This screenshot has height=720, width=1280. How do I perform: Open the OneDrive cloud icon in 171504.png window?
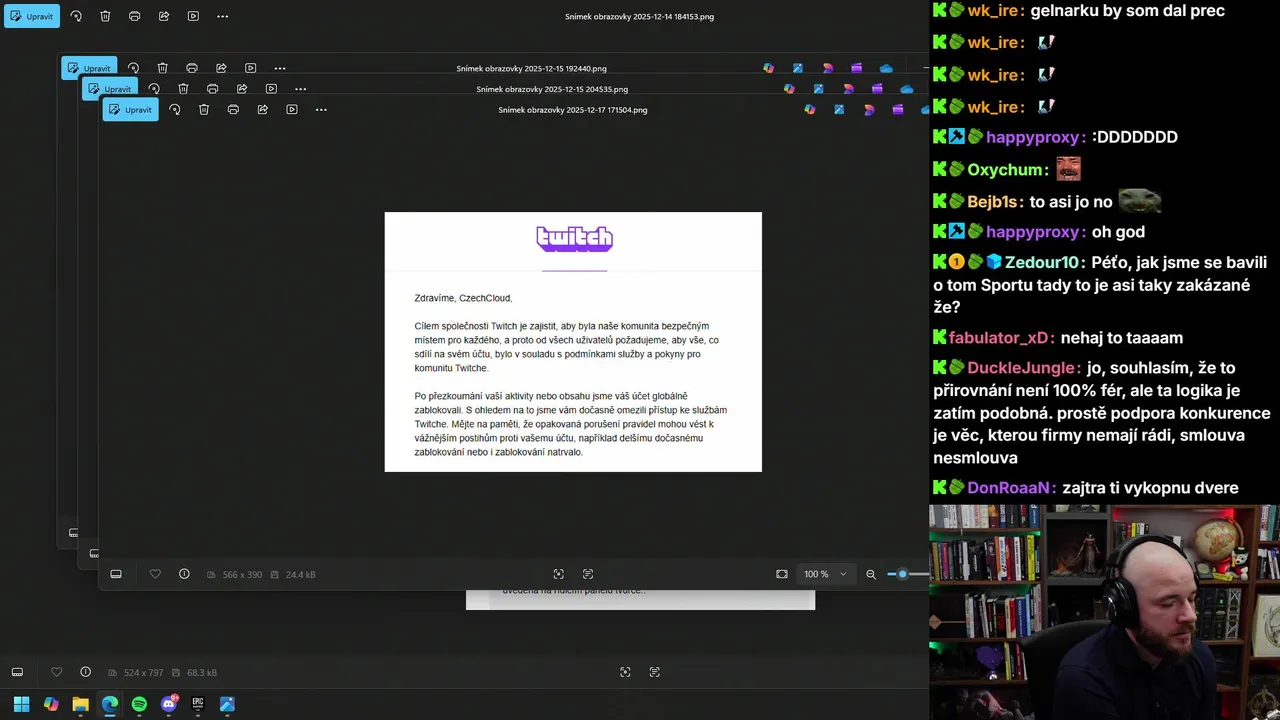click(x=927, y=109)
